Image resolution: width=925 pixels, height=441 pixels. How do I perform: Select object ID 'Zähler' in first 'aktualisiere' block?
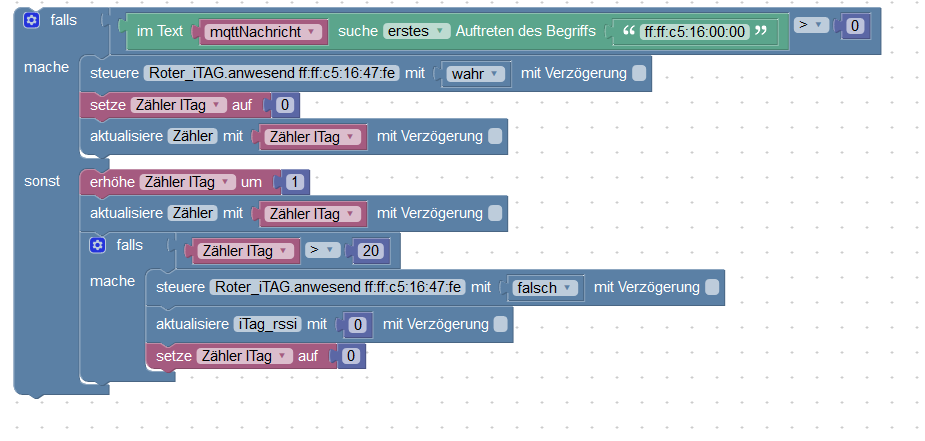[x=193, y=136]
